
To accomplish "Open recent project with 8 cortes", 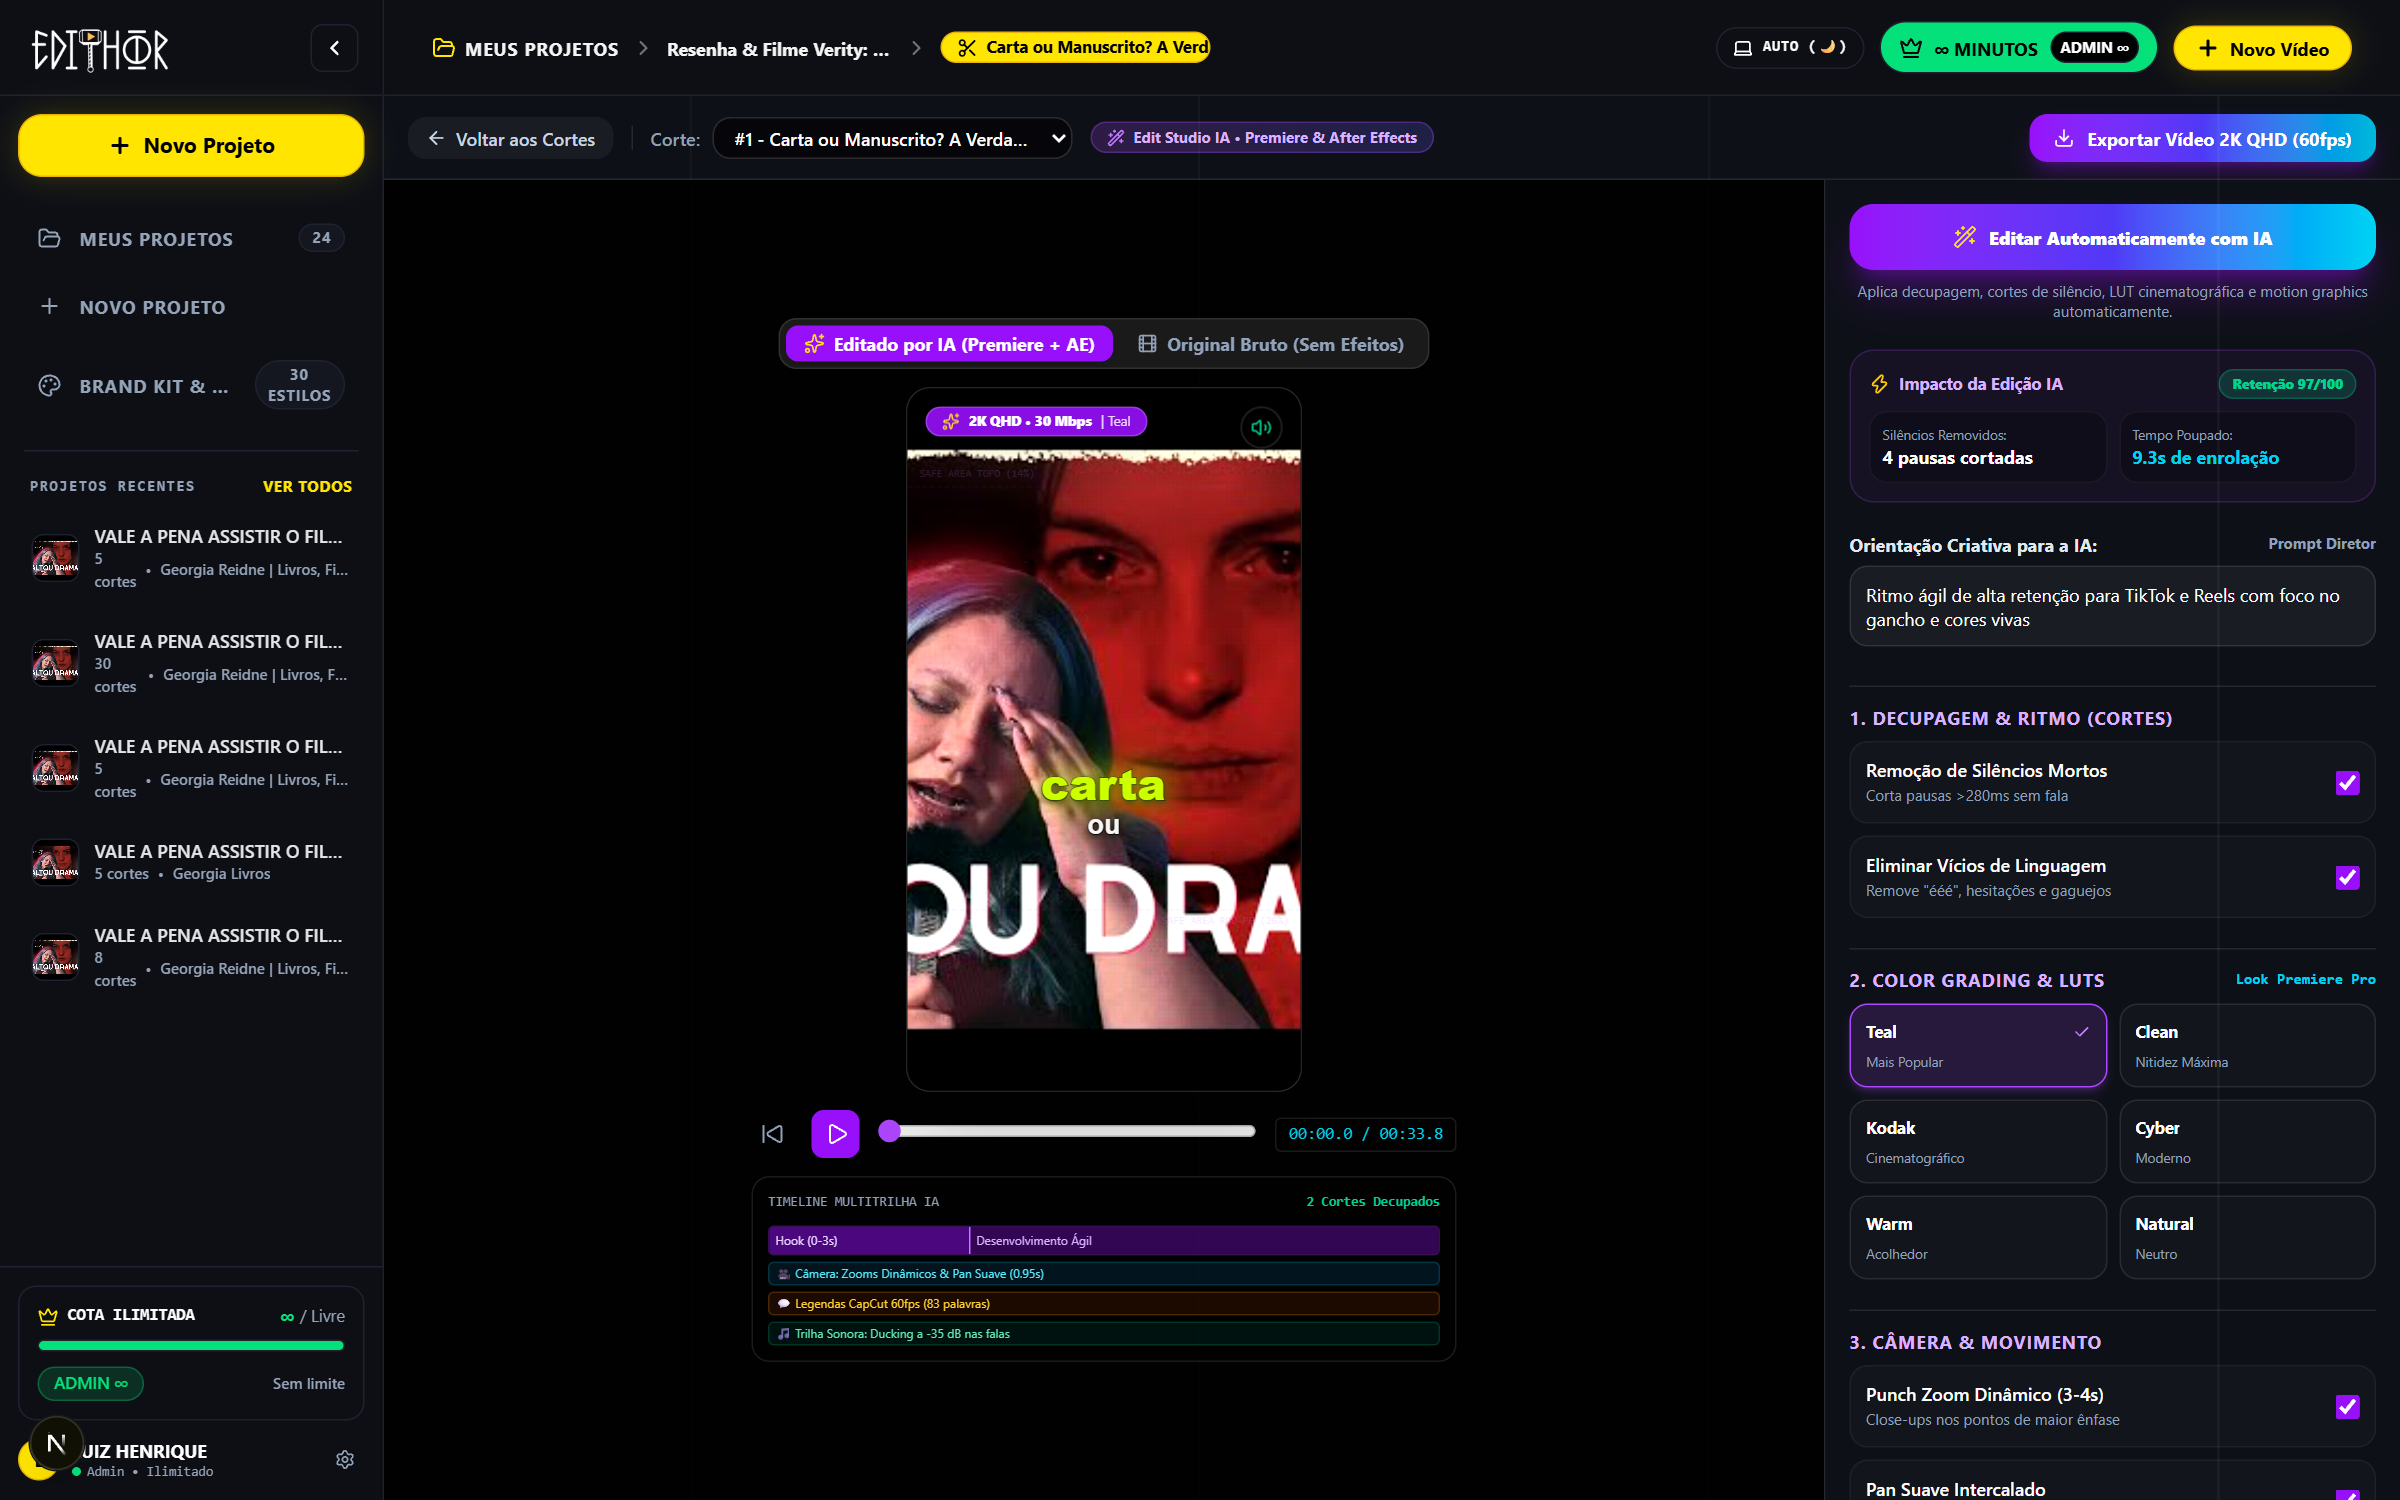I will 190,957.
